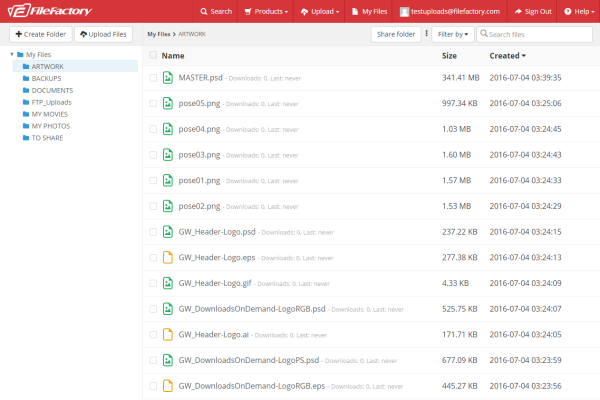Image resolution: width=600 pixels, height=400 pixels.
Task: Select checkbox next to GW_Header-Logo.psd
Action: point(152,231)
